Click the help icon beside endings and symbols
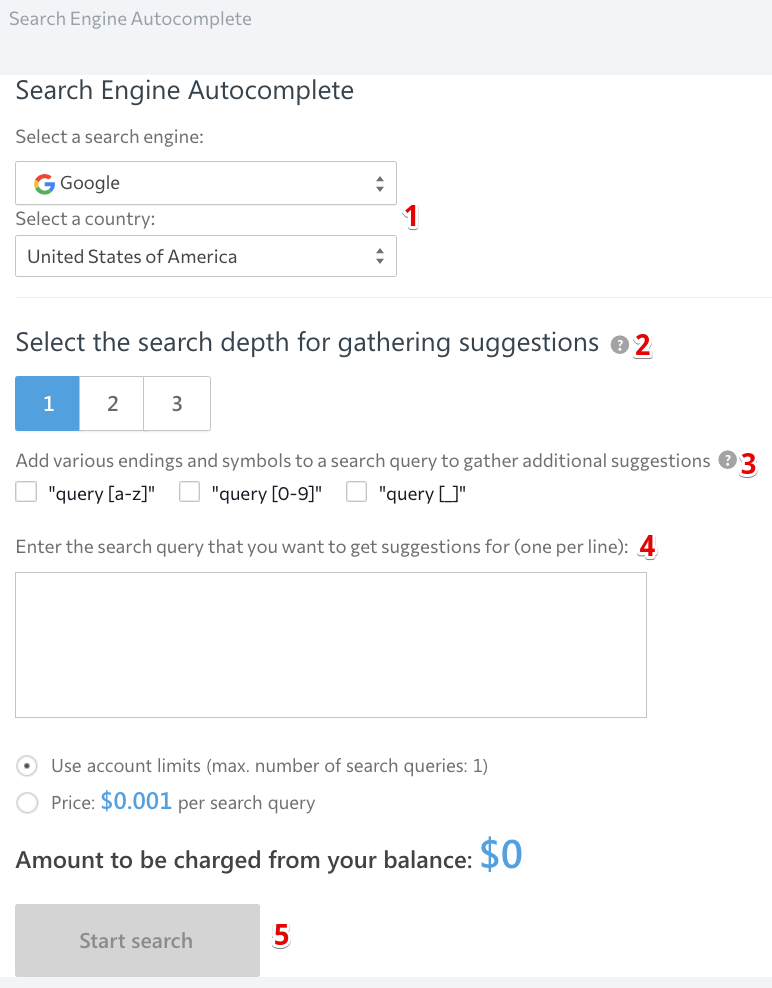 coord(727,460)
